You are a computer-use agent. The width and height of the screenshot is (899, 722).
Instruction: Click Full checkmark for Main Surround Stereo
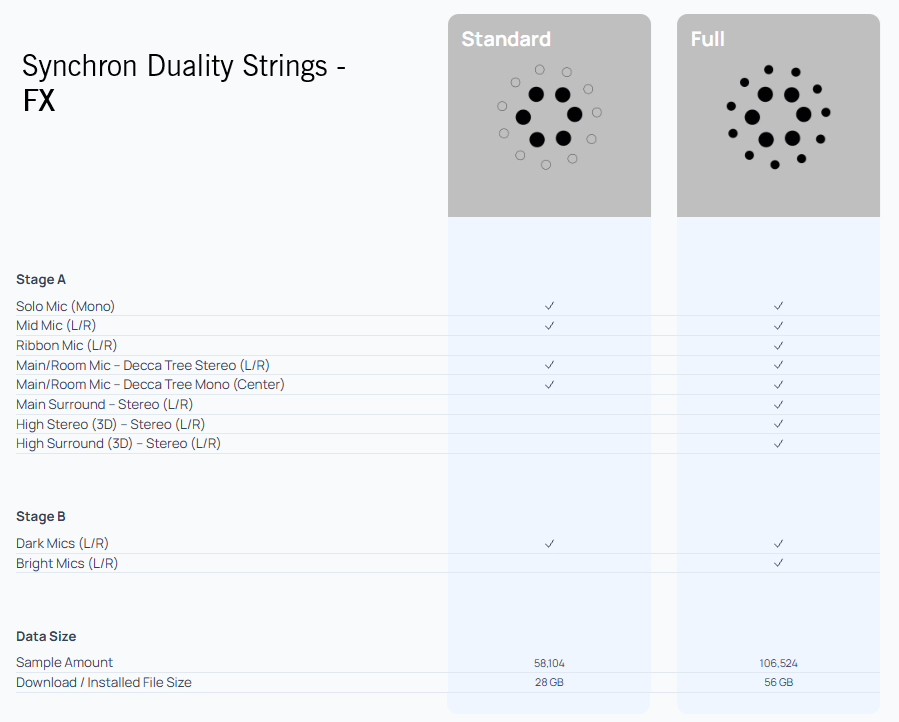(778, 405)
